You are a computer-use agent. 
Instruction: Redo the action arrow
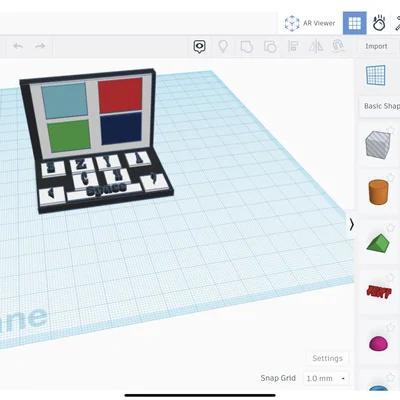tap(40, 46)
